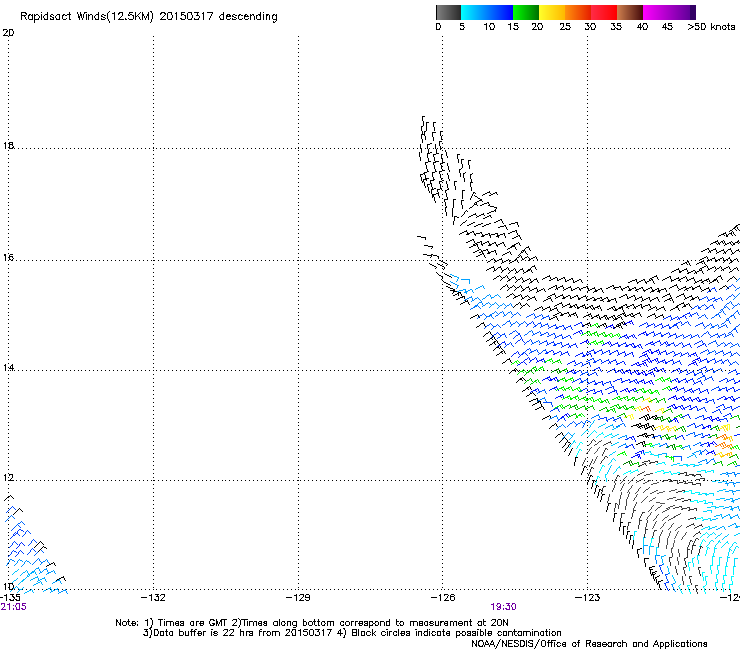Click the longitude label -126

(x=443, y=598)
